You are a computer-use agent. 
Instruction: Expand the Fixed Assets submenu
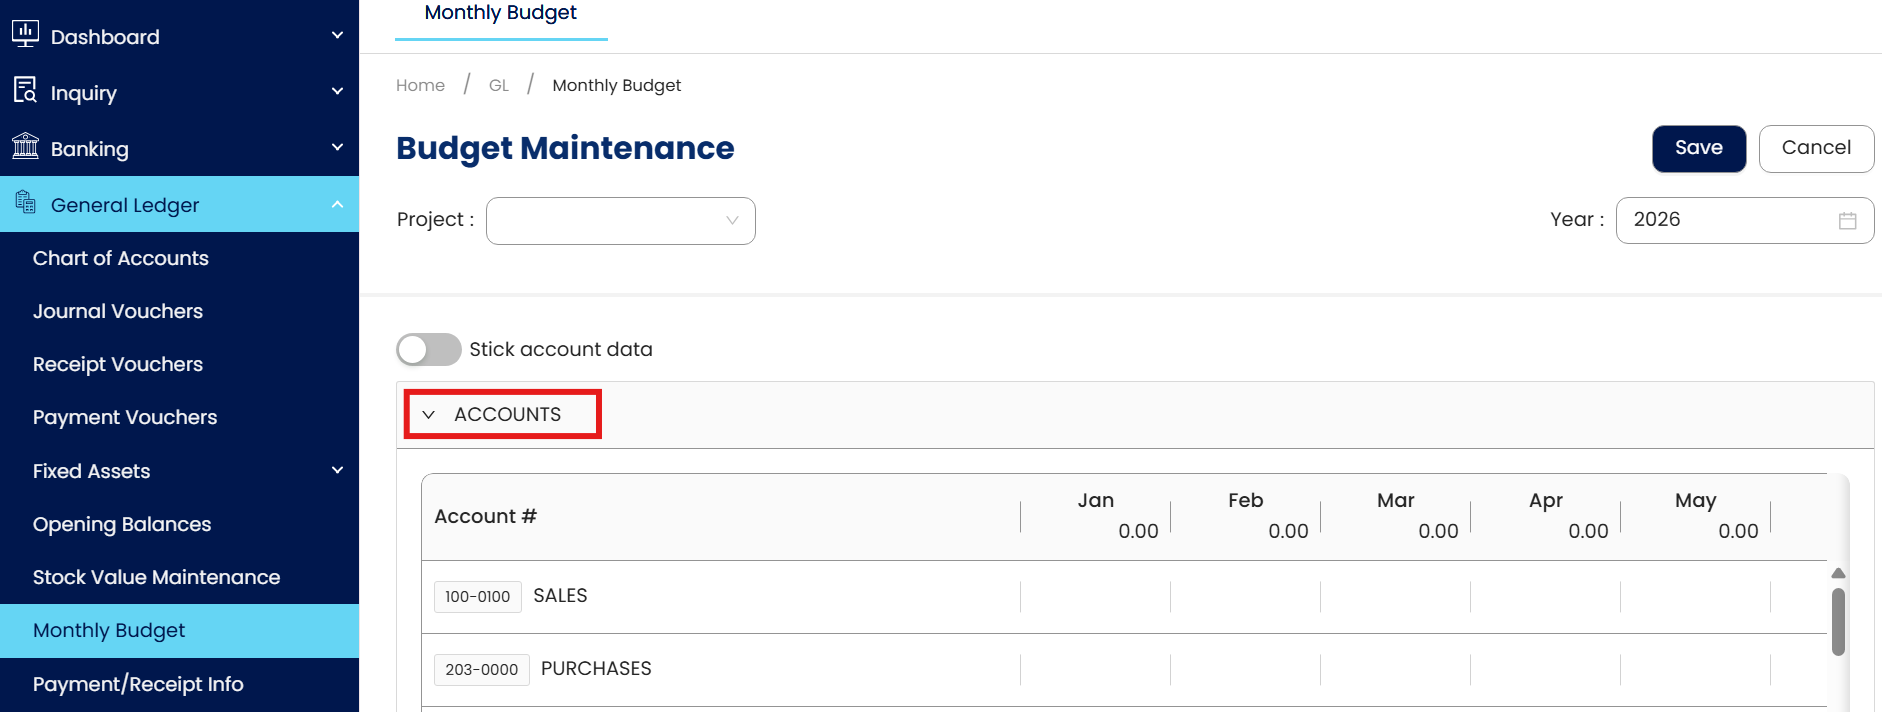click(337, 470)
